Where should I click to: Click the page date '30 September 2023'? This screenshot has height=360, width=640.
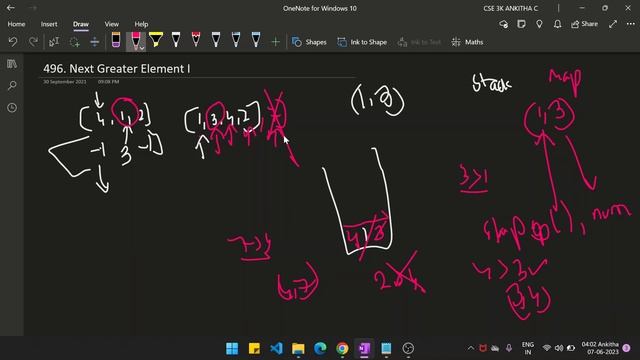tap(65, 82)
